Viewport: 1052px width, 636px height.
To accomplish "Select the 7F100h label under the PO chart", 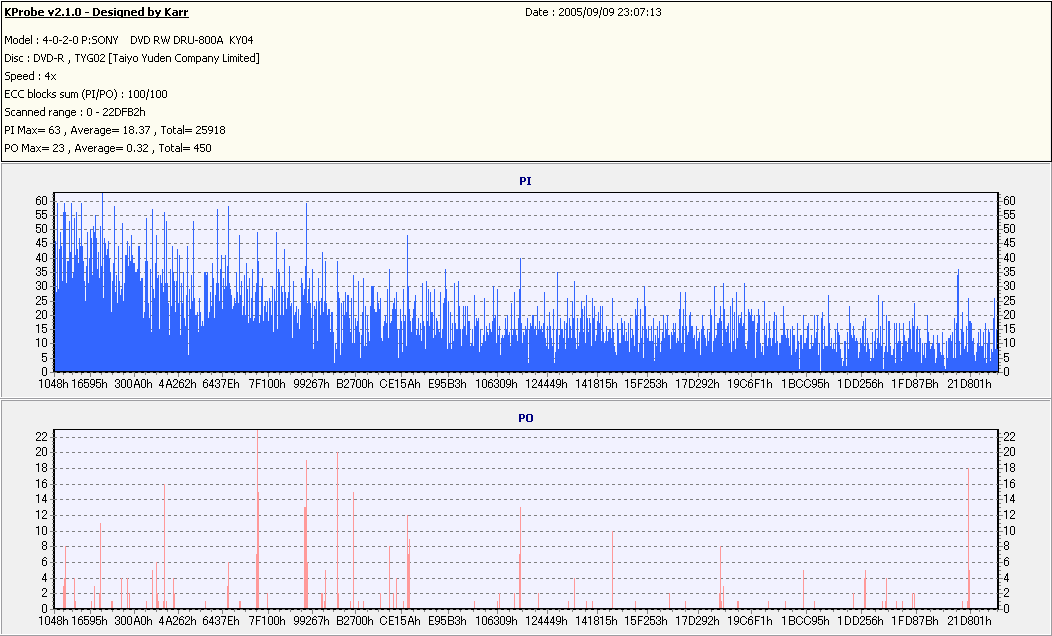I will point(267,621).
